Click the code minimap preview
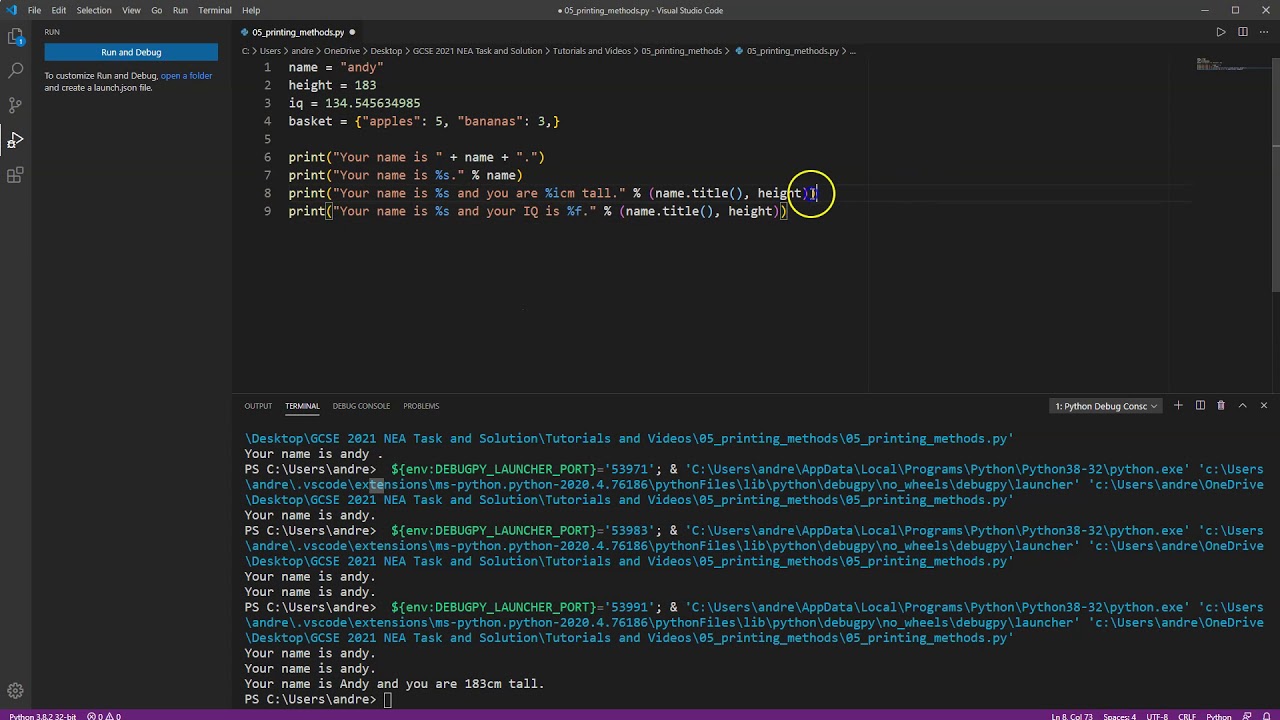Screen dimensions: 1280x720 [1221, 65]
